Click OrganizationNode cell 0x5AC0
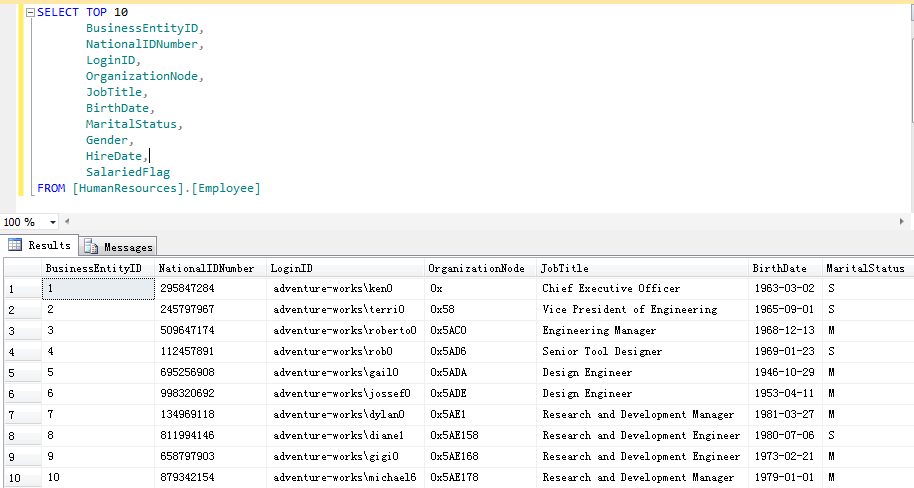The width and height of the screenshot is (914, 488). point(480,331)
